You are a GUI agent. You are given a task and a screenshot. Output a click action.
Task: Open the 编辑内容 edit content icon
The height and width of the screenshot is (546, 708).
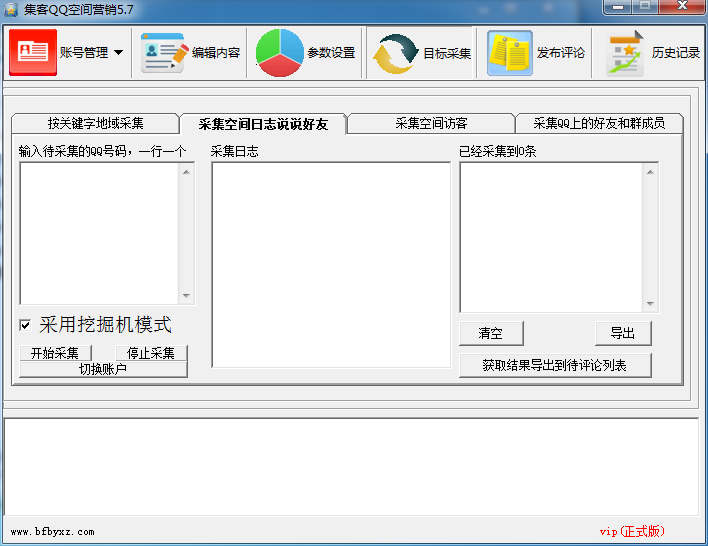[163, 53]
